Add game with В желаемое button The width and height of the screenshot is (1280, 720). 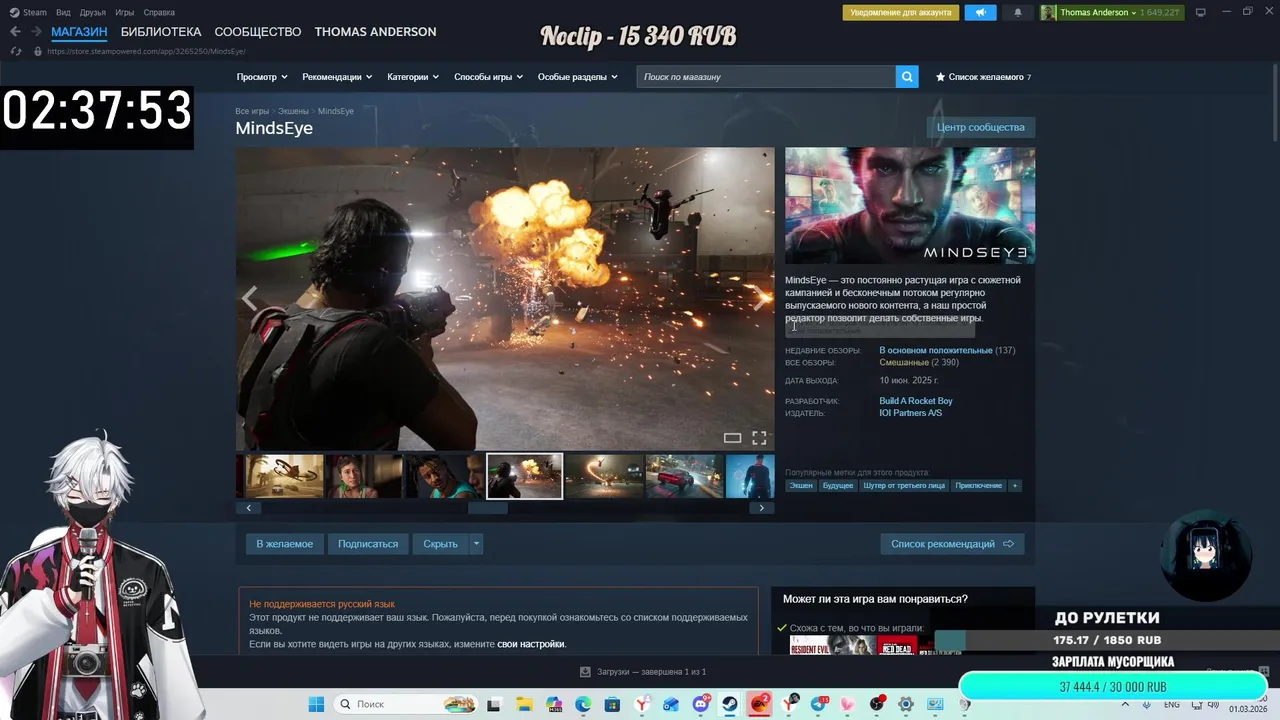point(284,544)
